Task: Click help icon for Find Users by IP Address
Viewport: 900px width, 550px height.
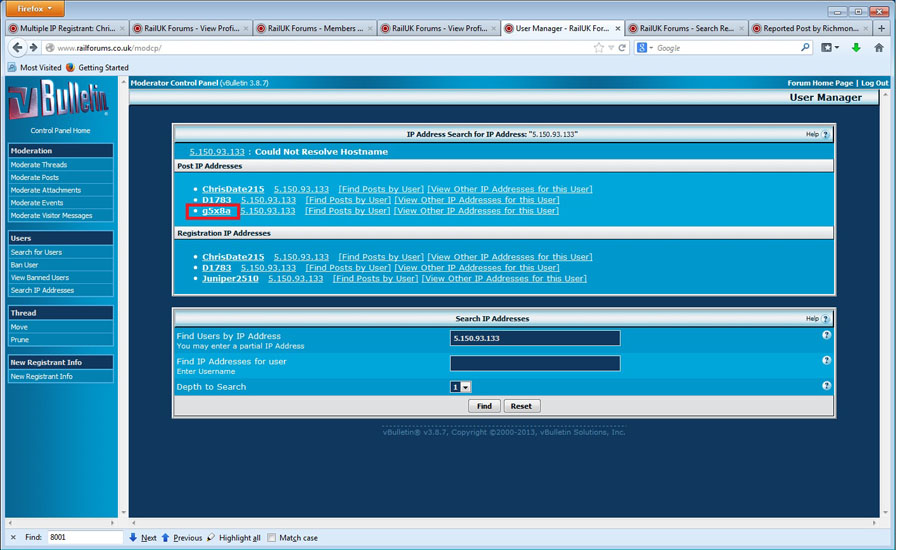Action: point(827,335)
